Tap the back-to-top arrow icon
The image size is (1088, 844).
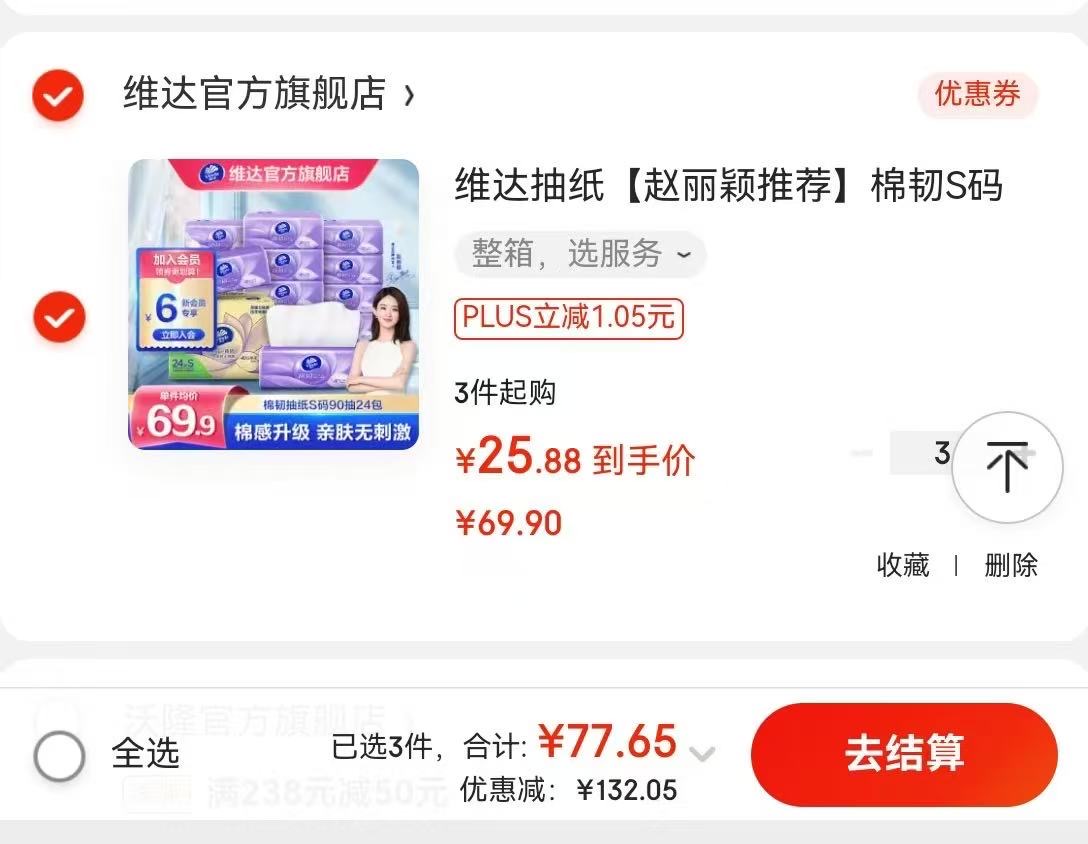click(x=1007, y=467)
